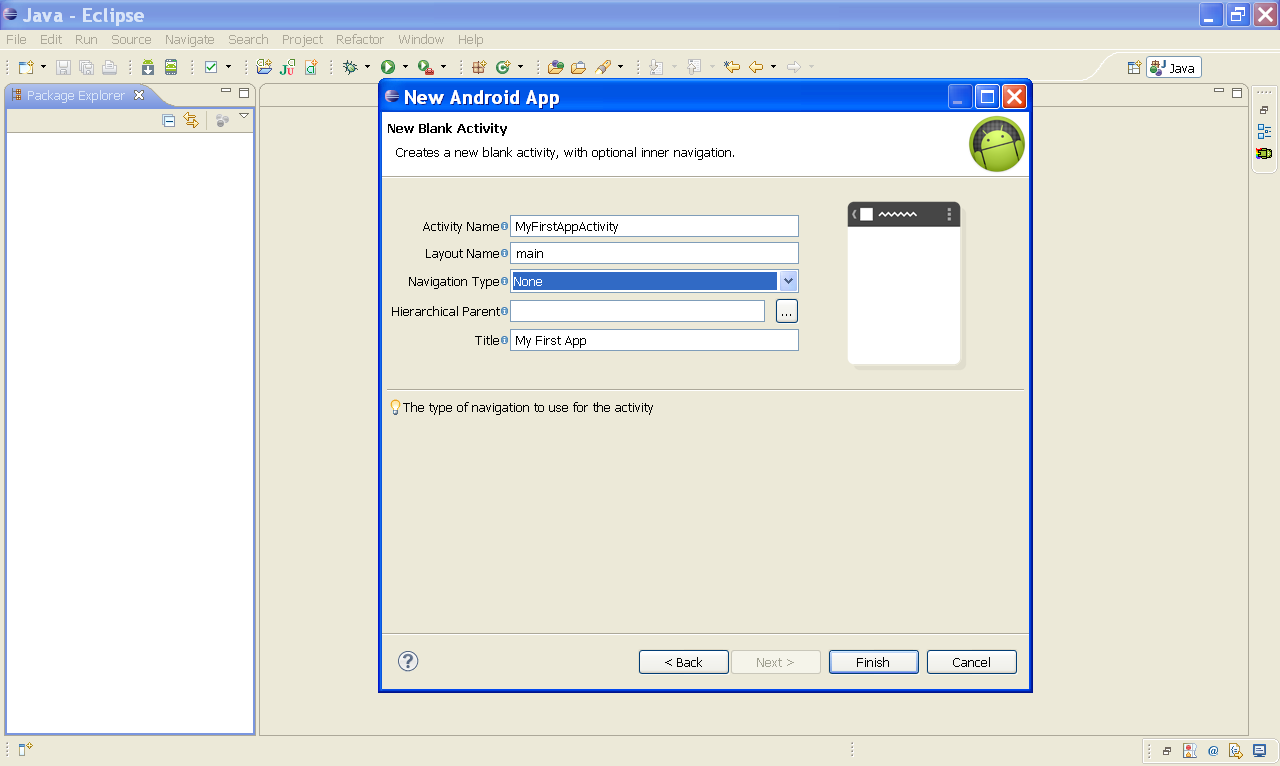
Task: Click the Cancel button
Action: click(x=972, y=662)
